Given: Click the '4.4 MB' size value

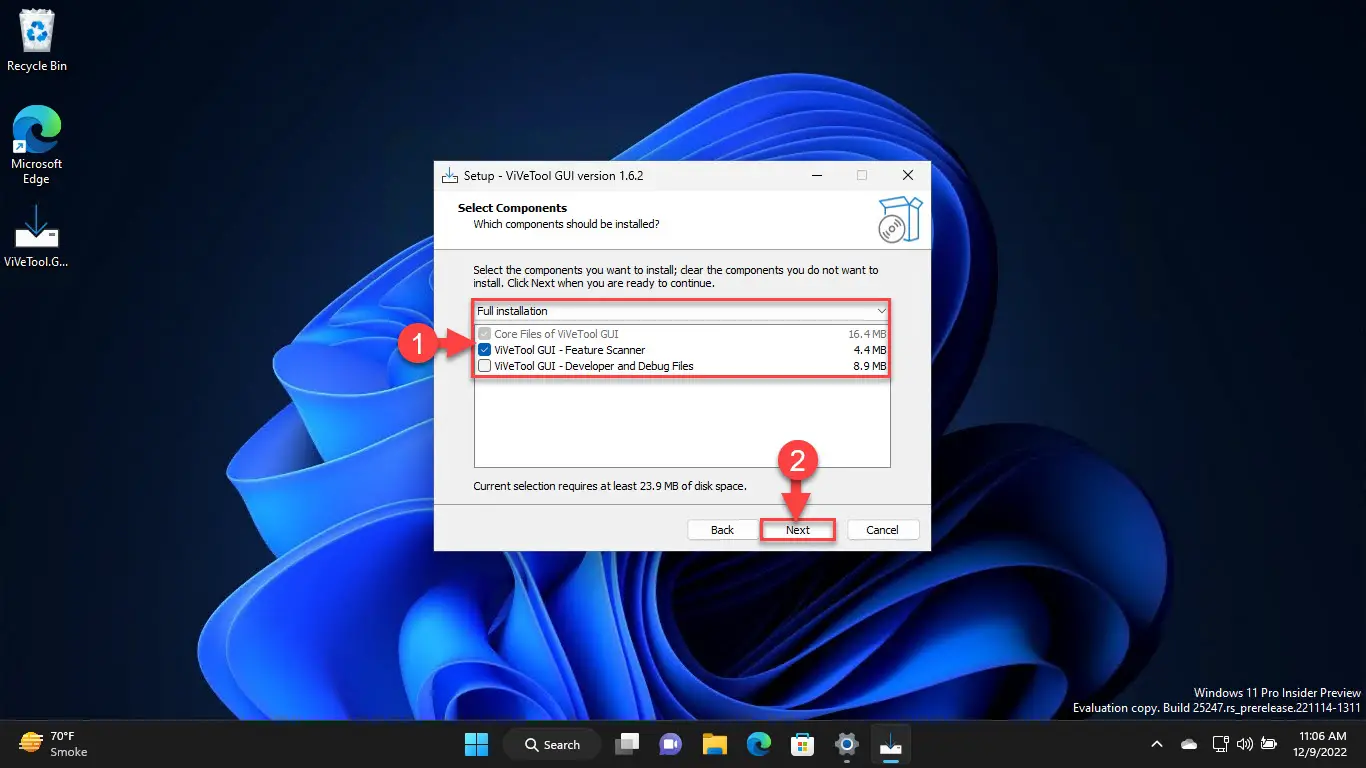Looking at the screenshot, I should [x=870, y=350].
